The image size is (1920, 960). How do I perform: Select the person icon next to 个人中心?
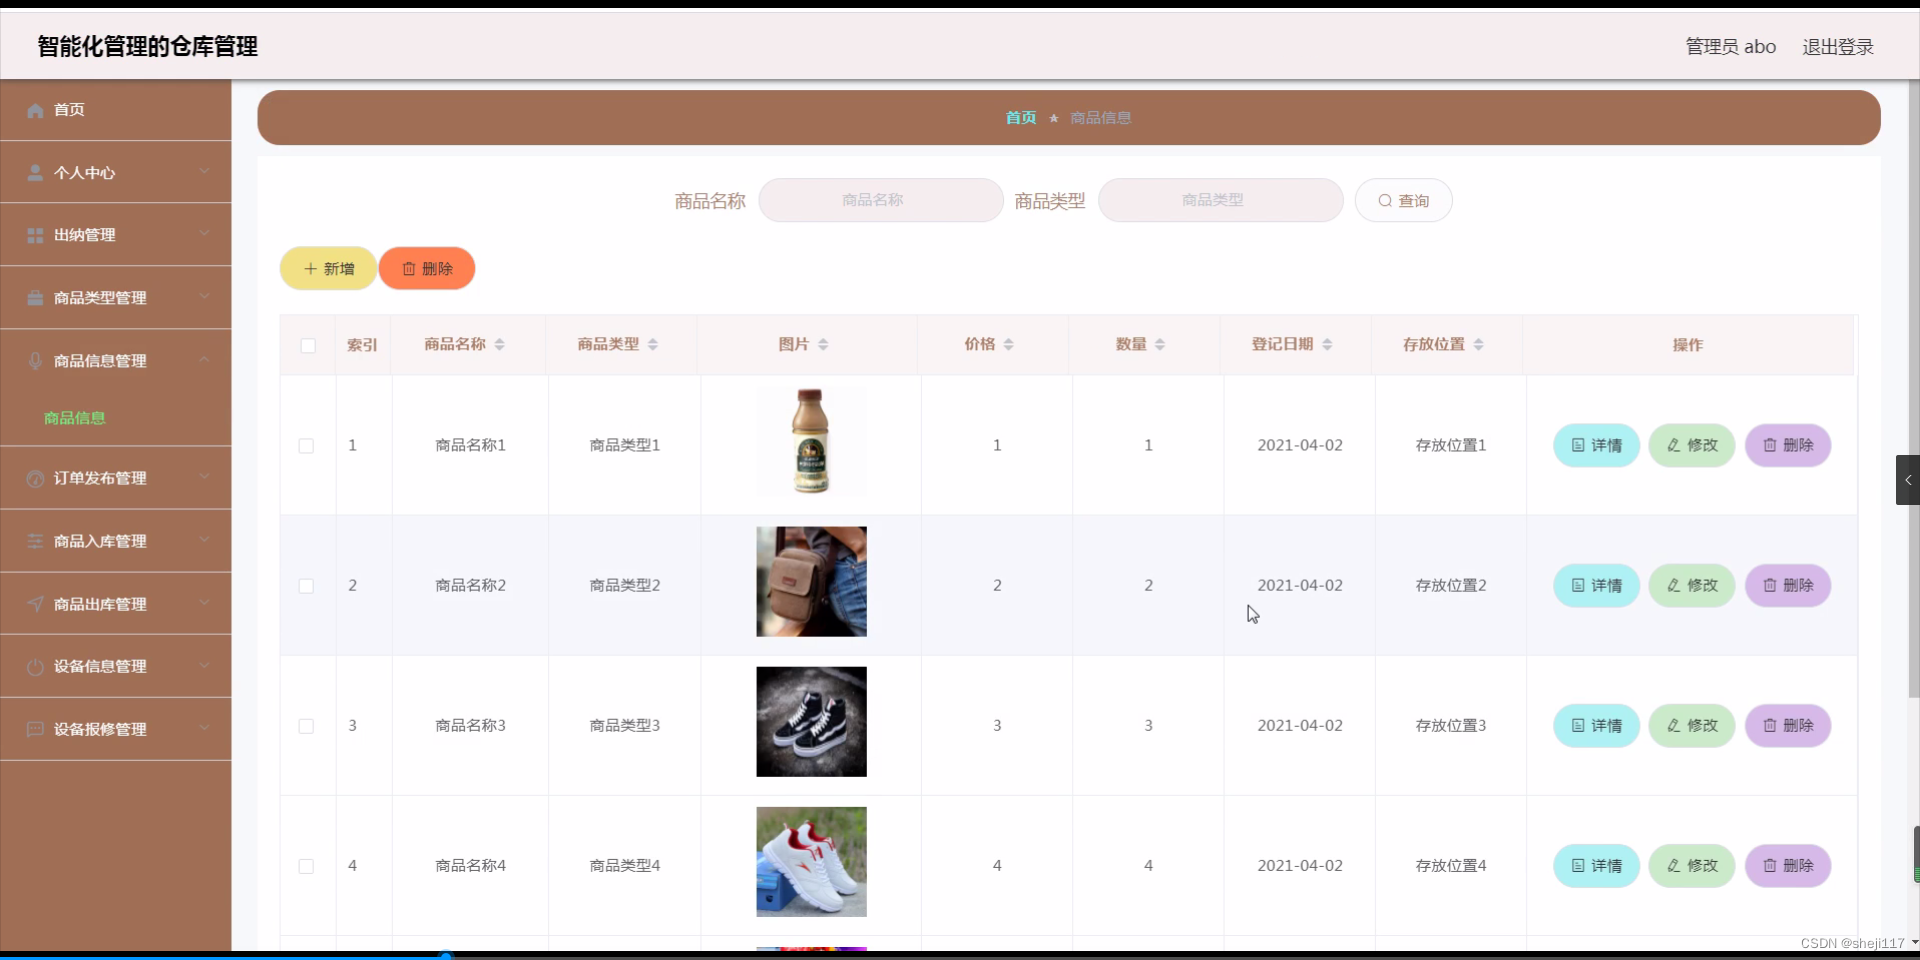pos(36,172)
